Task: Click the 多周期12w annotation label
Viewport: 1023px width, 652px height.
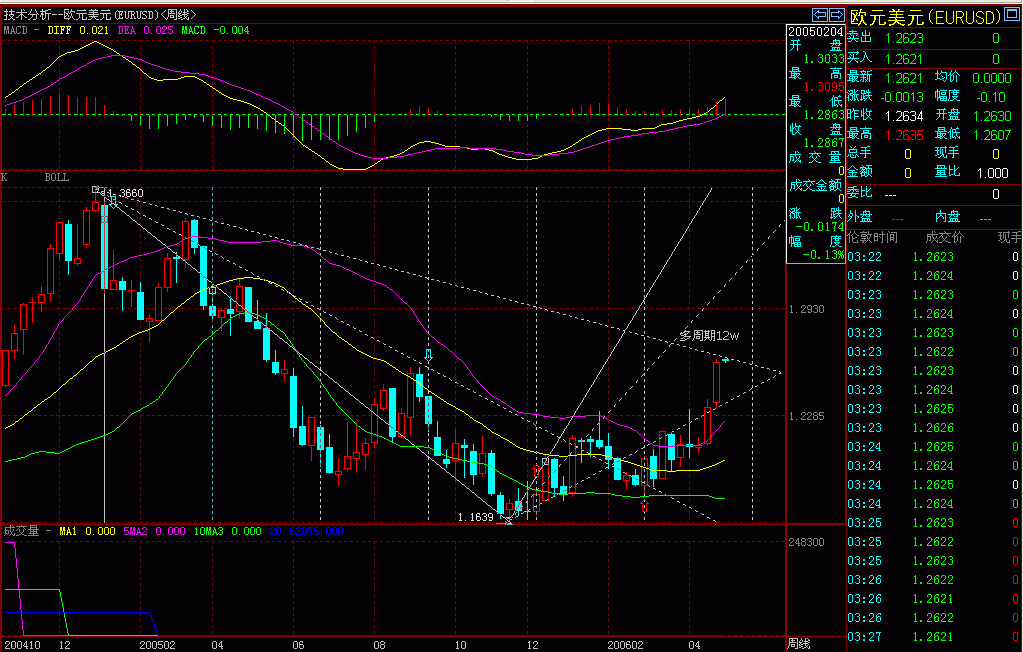Action: (x=708, y=335)
